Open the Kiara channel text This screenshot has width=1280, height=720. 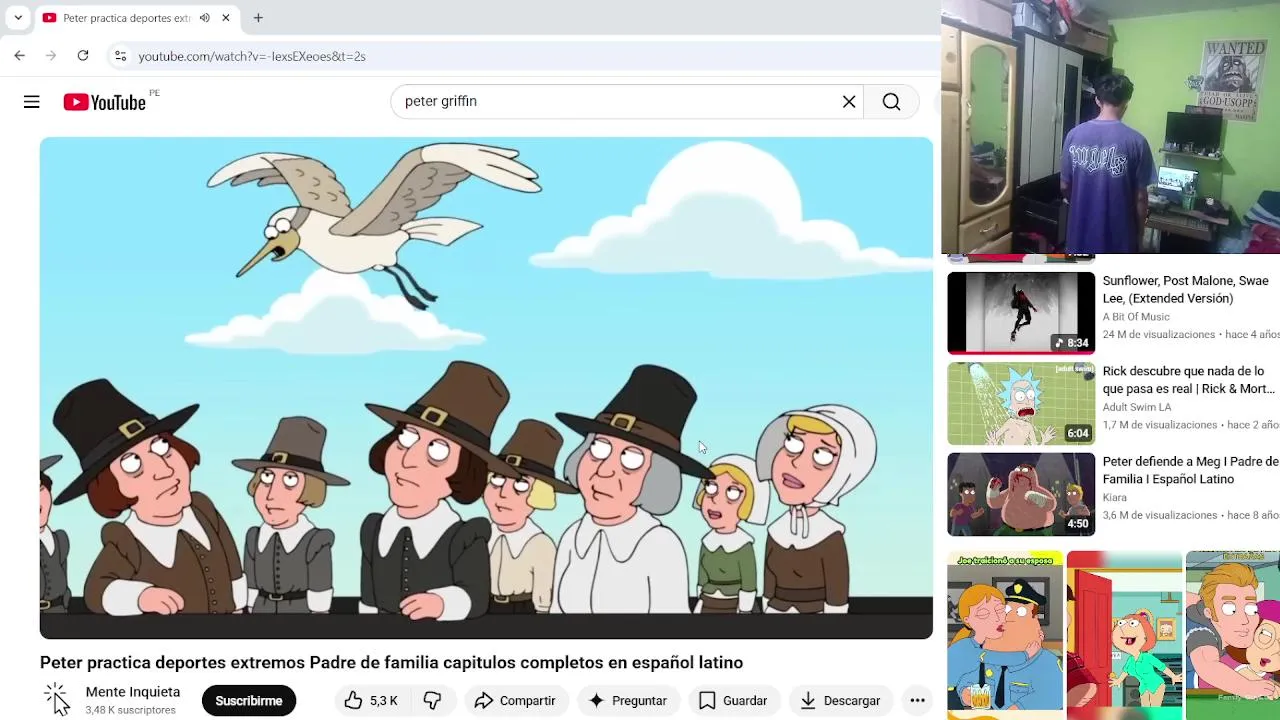1115,497
